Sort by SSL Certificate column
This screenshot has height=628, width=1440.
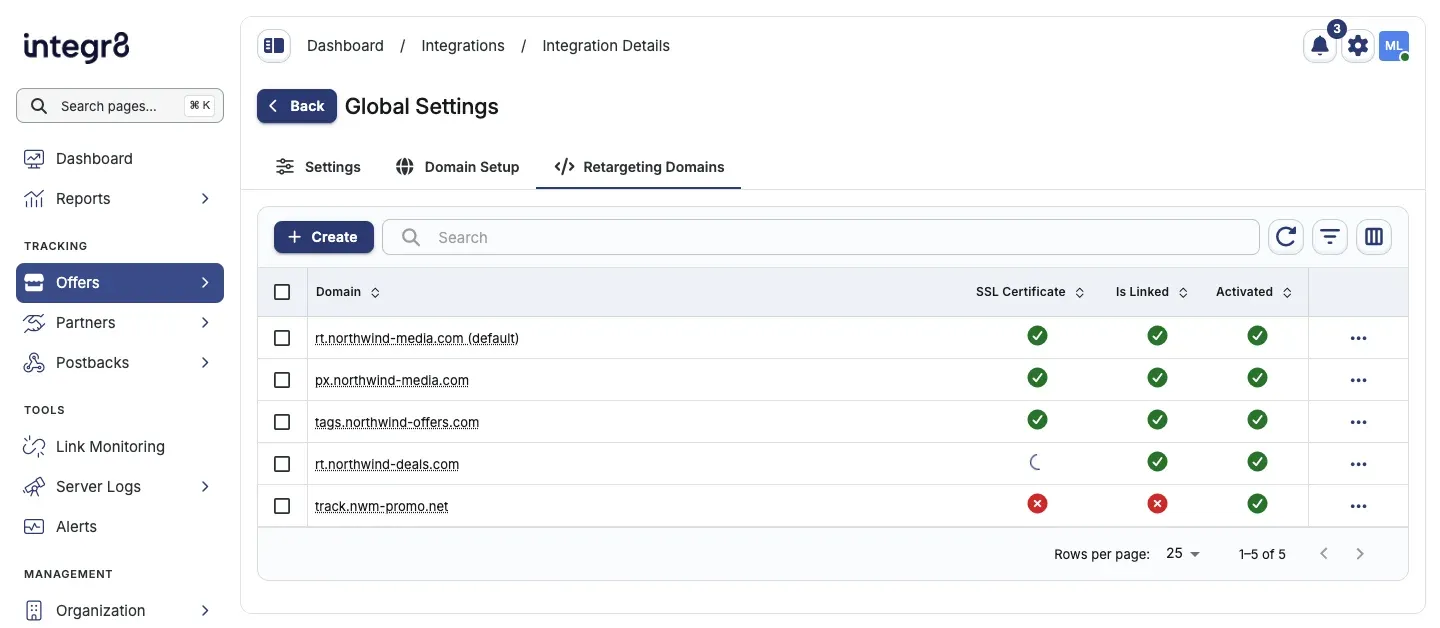[x=1030, y=292]
